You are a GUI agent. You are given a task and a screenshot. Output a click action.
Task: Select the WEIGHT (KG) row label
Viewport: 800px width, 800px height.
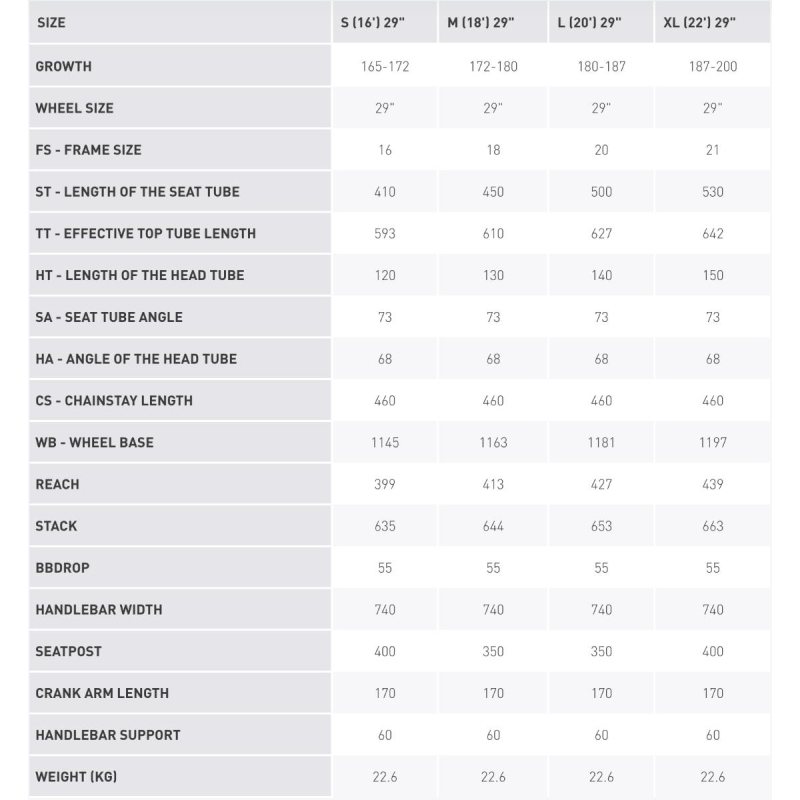[76, 777]
